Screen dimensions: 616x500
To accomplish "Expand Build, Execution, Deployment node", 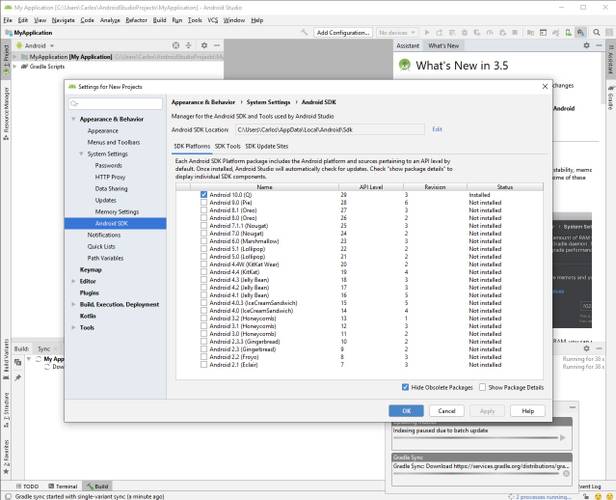I will pyautogui.click(x=73, y=304).
